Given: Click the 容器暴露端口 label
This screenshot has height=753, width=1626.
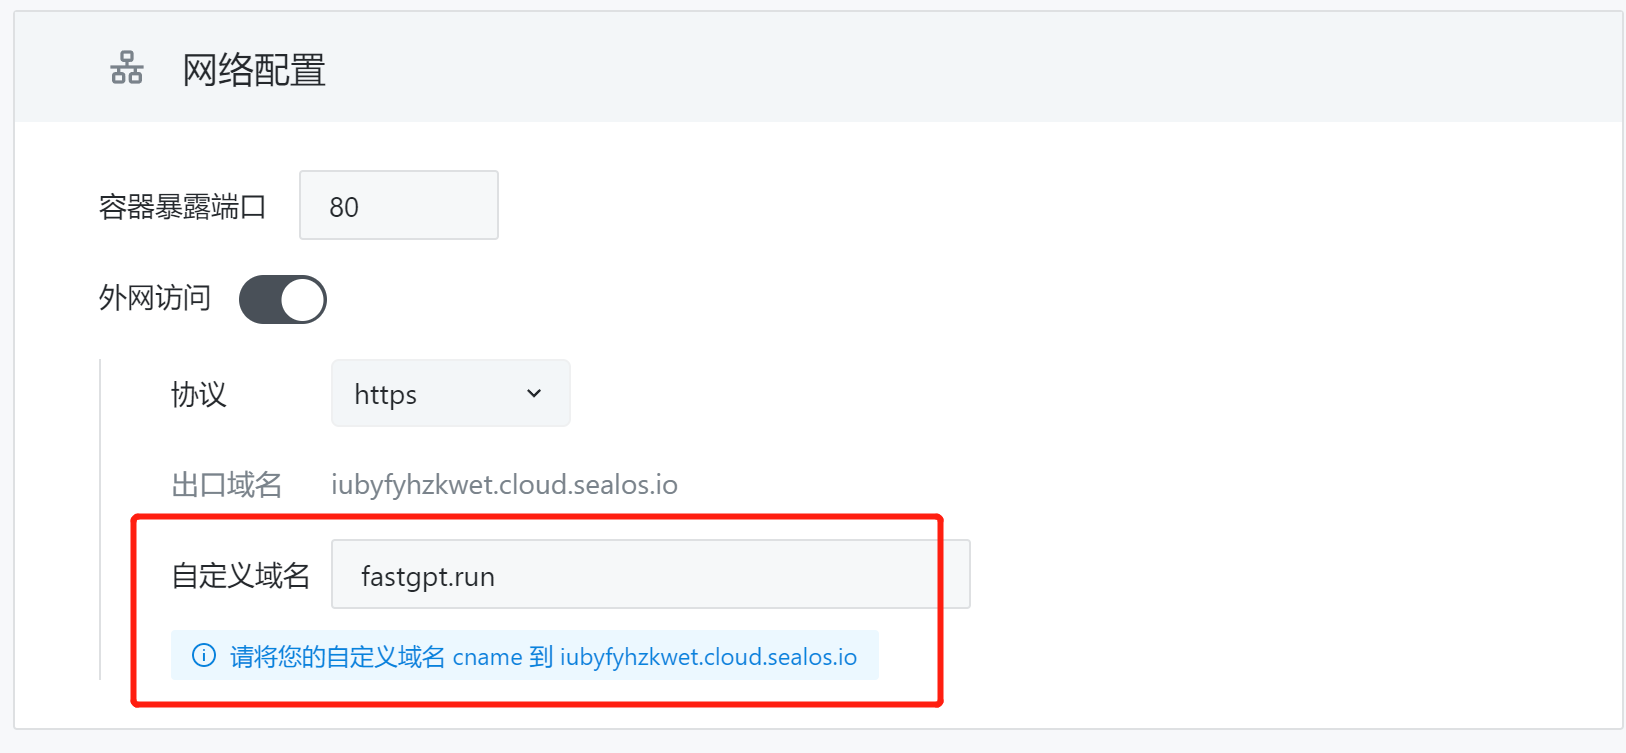Looking at the screenshot, I should point(182,207).
